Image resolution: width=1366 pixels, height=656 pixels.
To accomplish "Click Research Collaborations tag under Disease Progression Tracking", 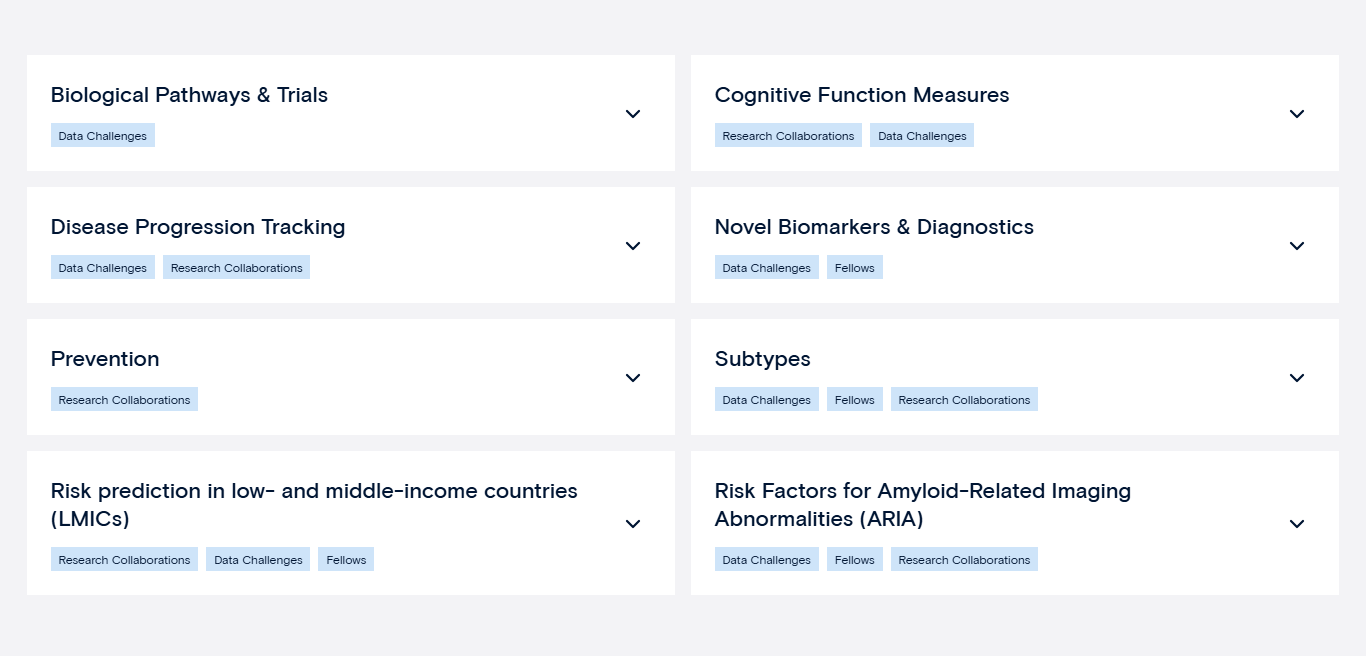I will pyautogui.click(x=236, y=268).
